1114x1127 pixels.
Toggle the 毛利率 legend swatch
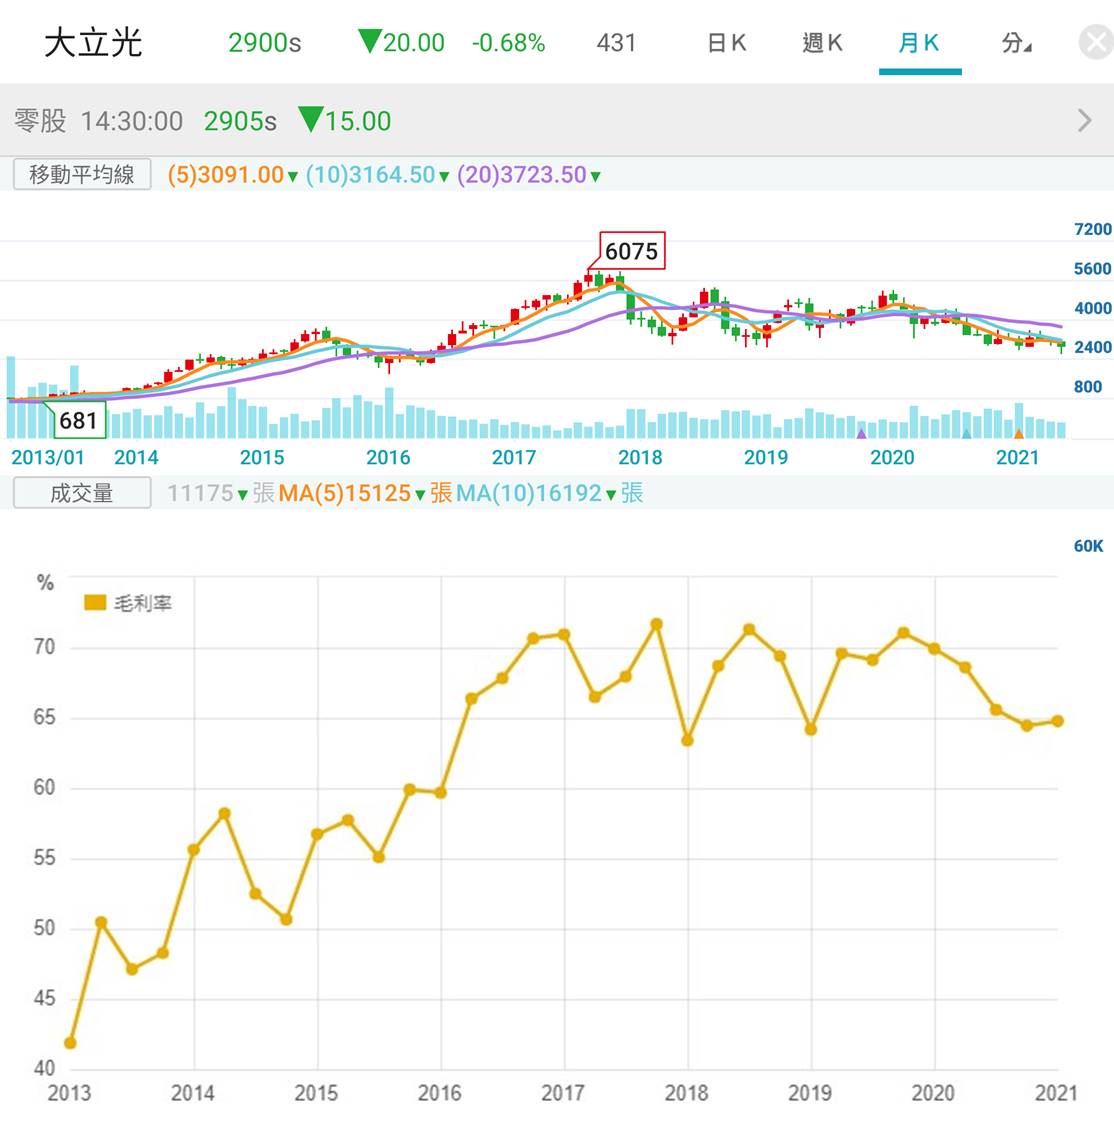tap(95, 602)
